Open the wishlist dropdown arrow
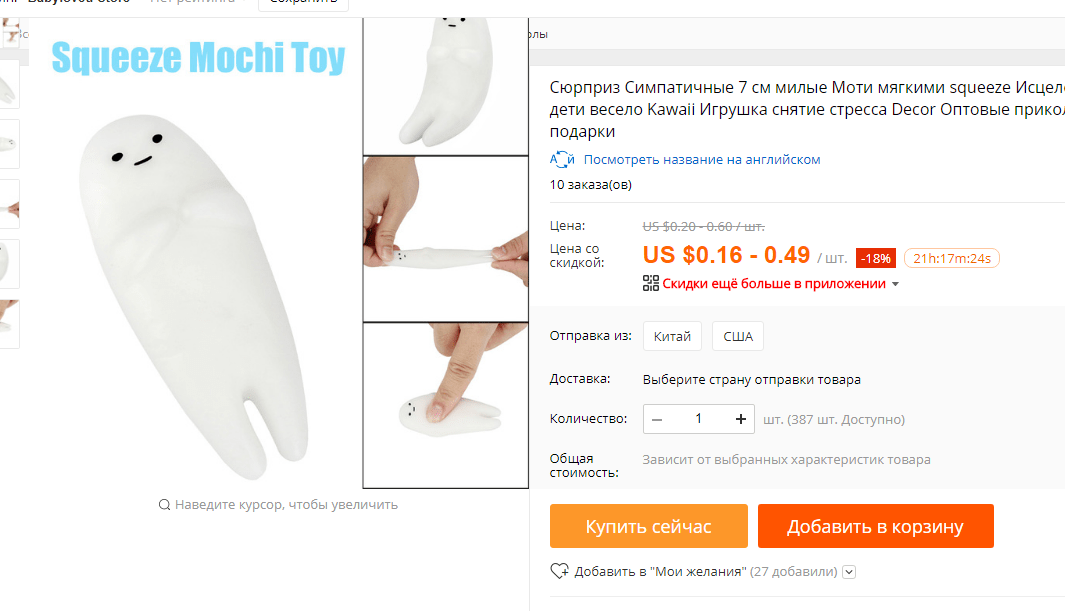 [849, 572]
